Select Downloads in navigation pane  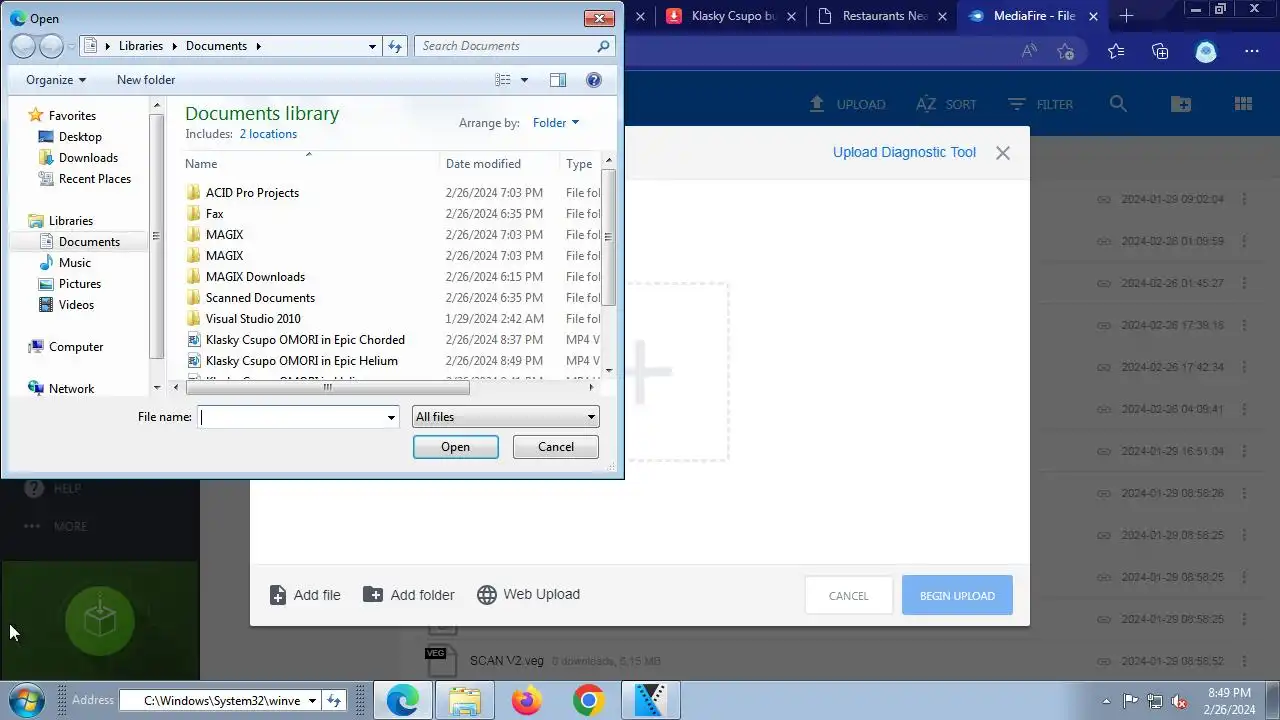point(88,158)
